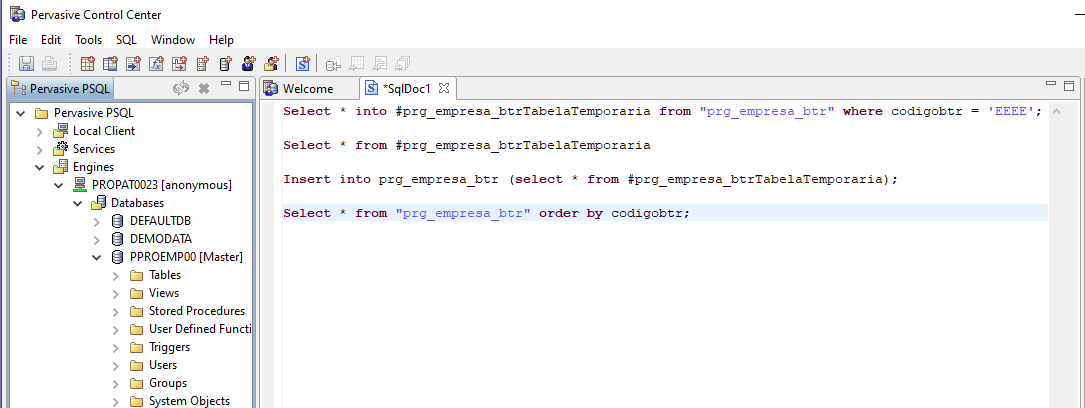Click the Execute all statements toolbar icon
This screenshot has height=408, width=1085.
[x=403, y=64]
